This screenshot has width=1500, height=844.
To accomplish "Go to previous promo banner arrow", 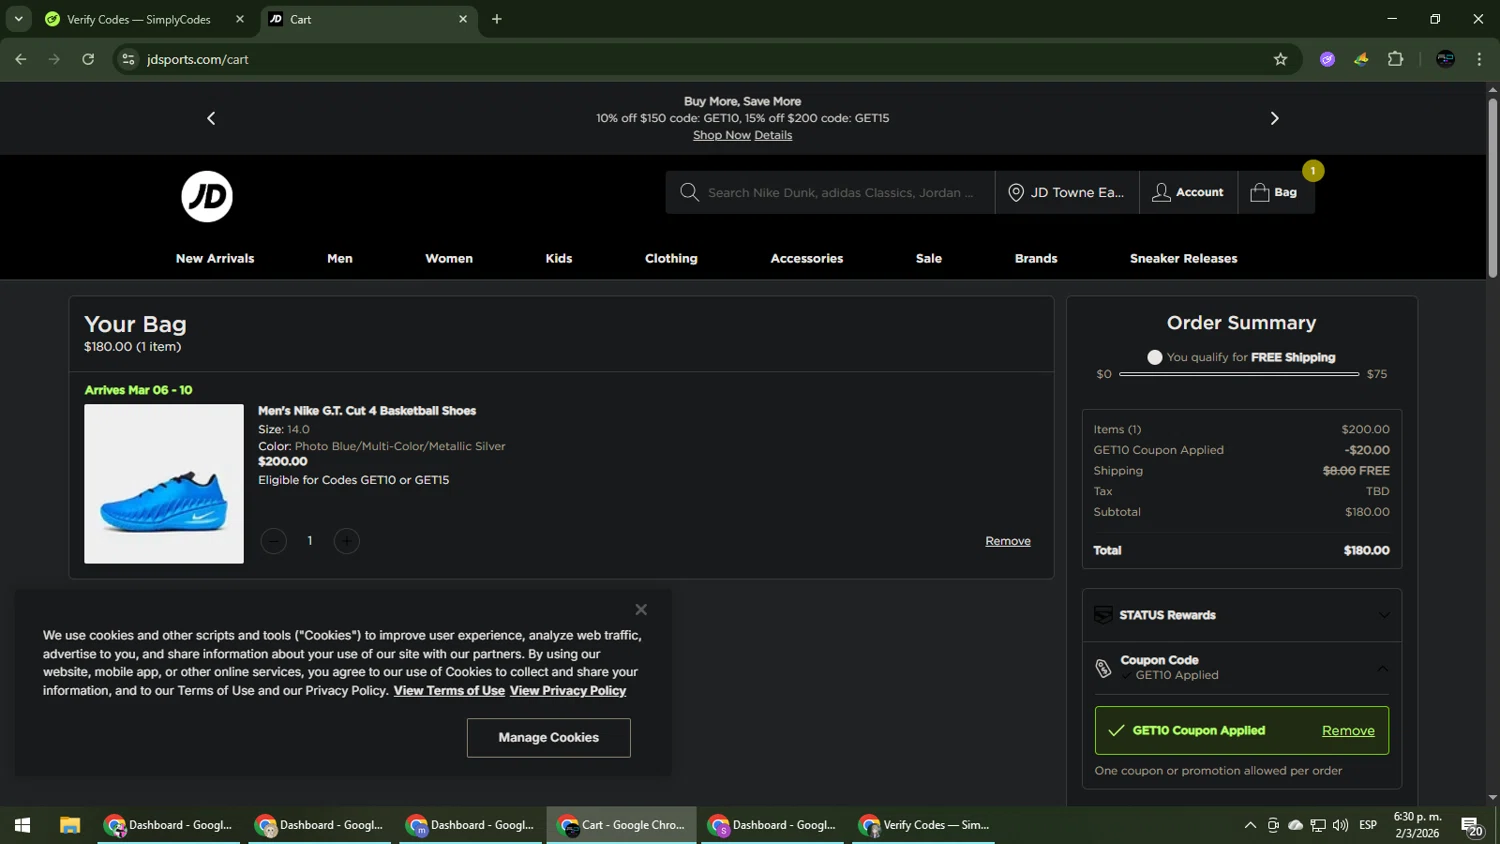I will pyautogui.click(x=211, y=118).
